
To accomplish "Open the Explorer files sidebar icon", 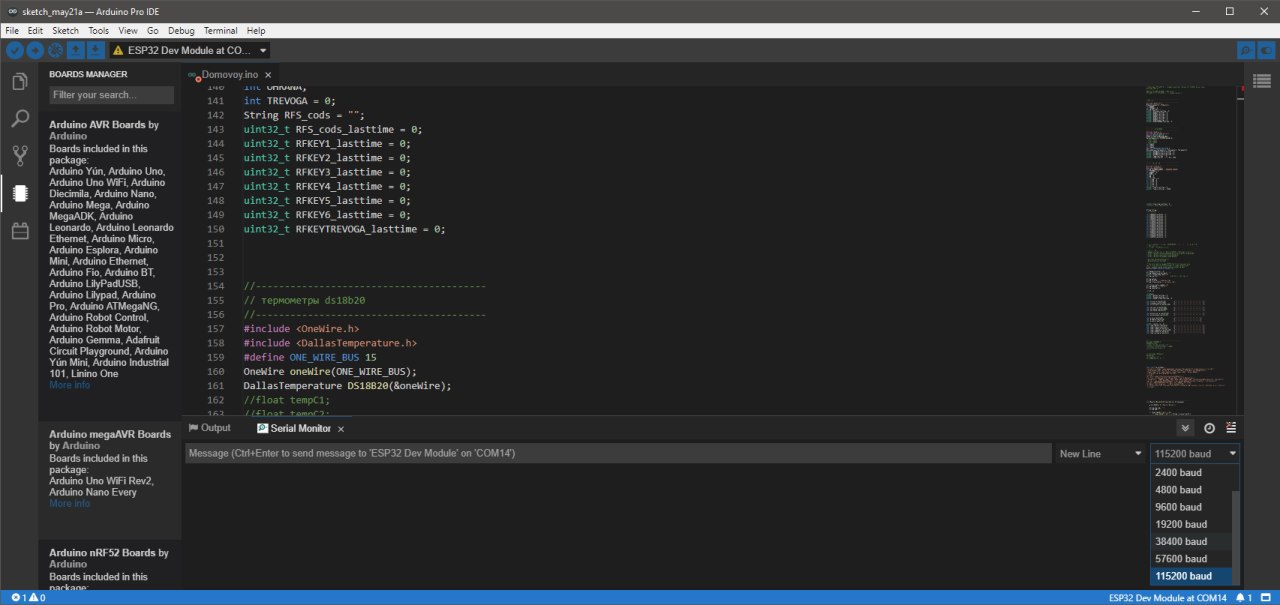I will [20, 81].
